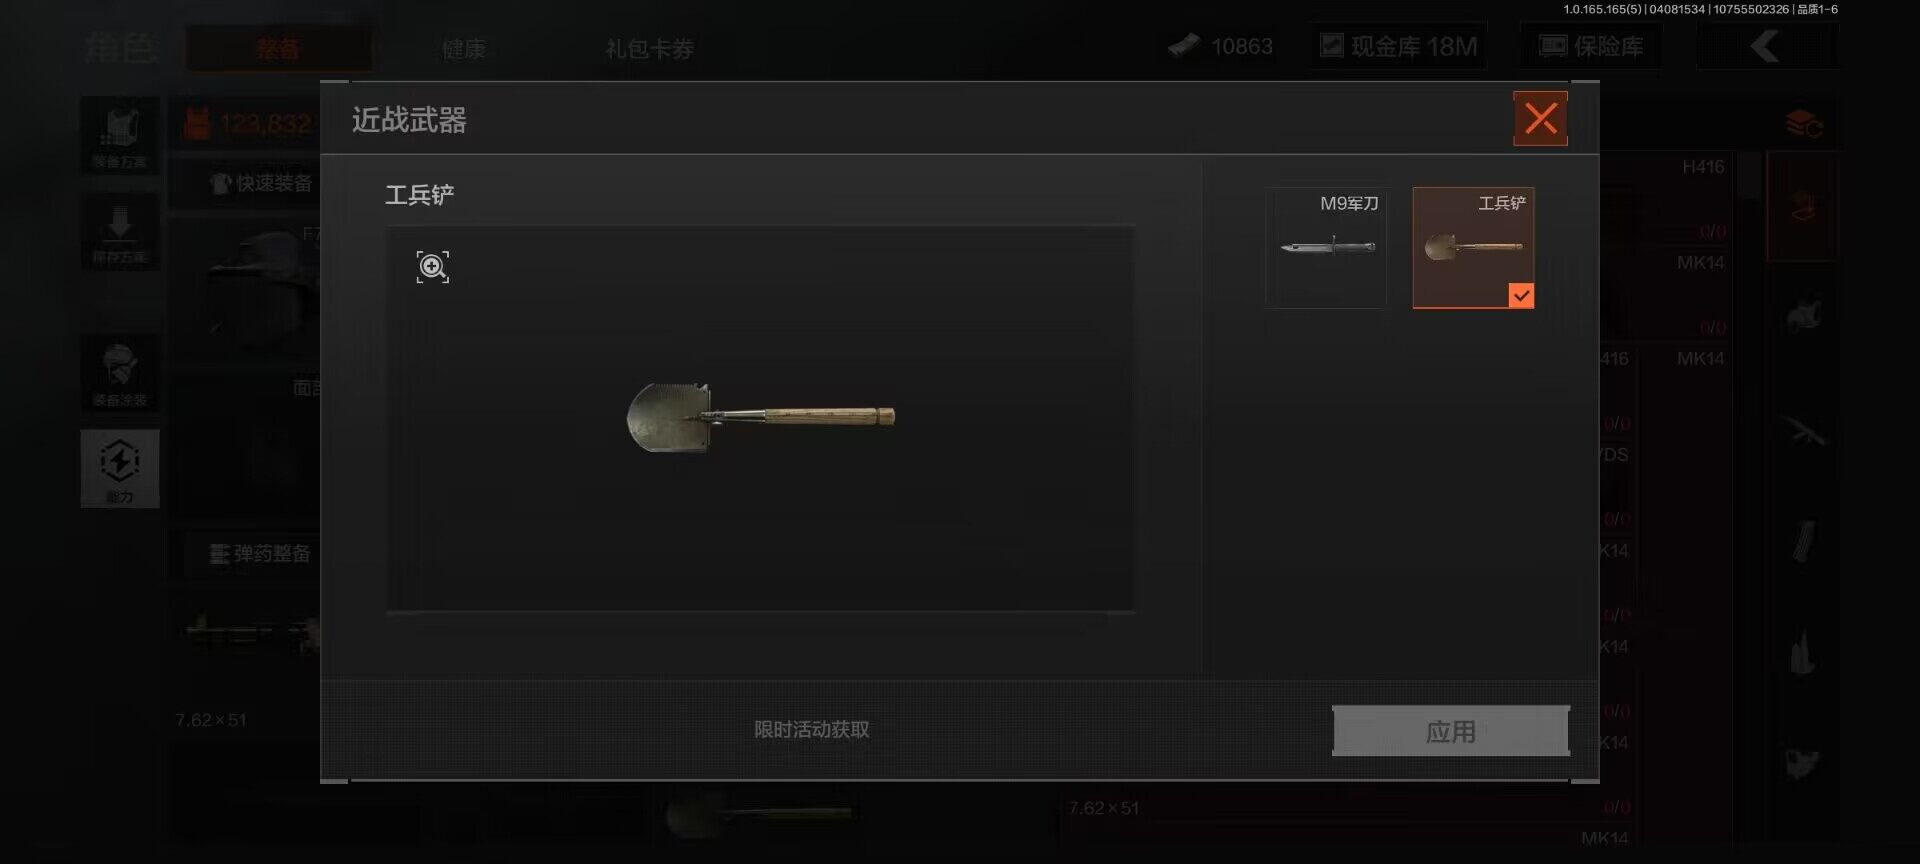Click the magnifier zoom icon in the weapon preview
Image resolution: width=1920 pixels, height=864 pixels.
433,267
